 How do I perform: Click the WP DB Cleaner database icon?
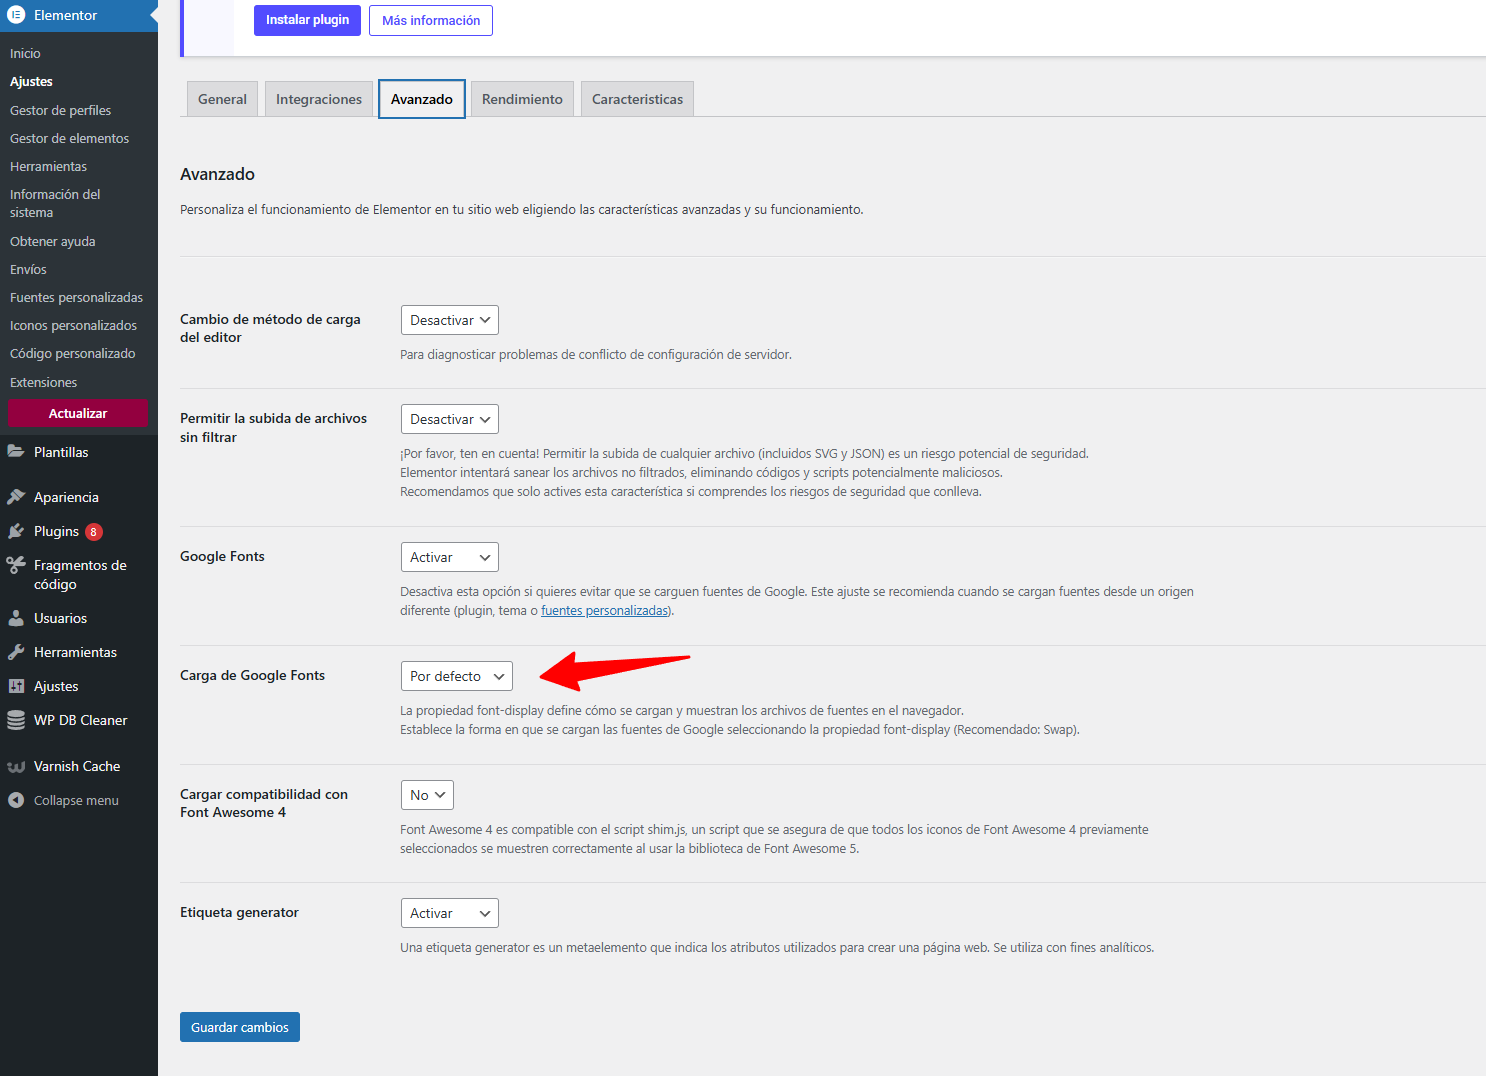tap(16, 720)
